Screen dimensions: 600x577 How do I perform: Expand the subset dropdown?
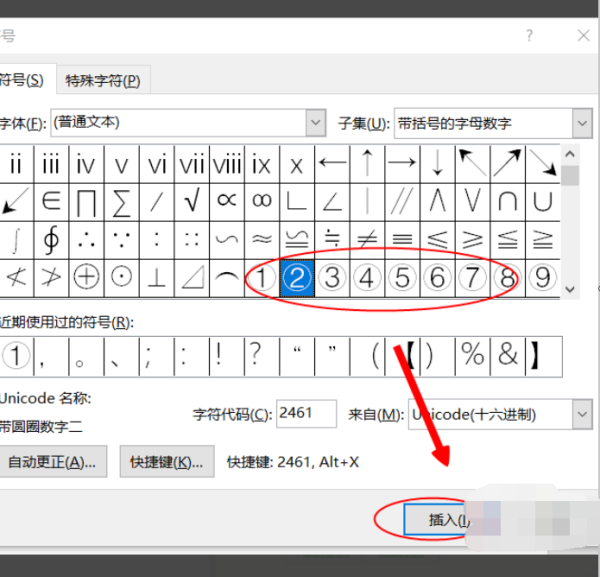tap(582, 123)
